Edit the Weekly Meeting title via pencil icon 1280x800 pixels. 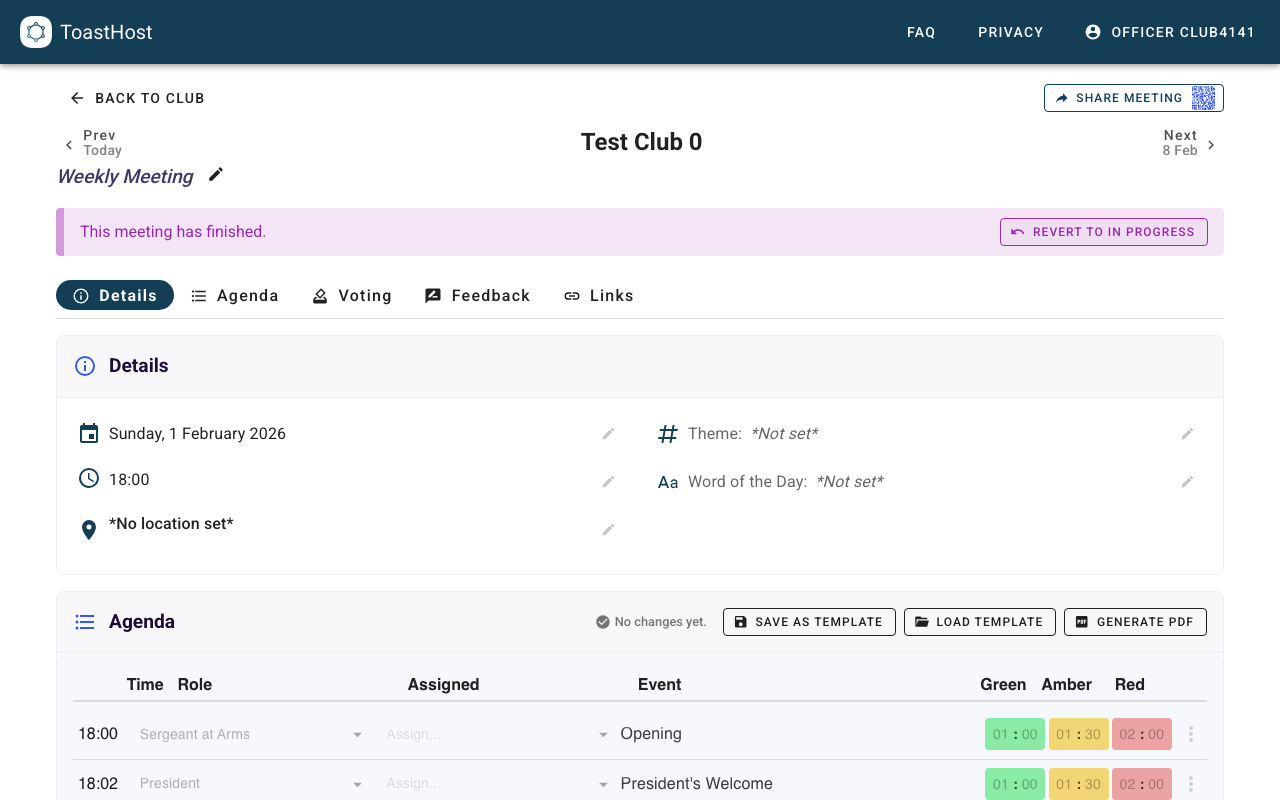[215, 175]
